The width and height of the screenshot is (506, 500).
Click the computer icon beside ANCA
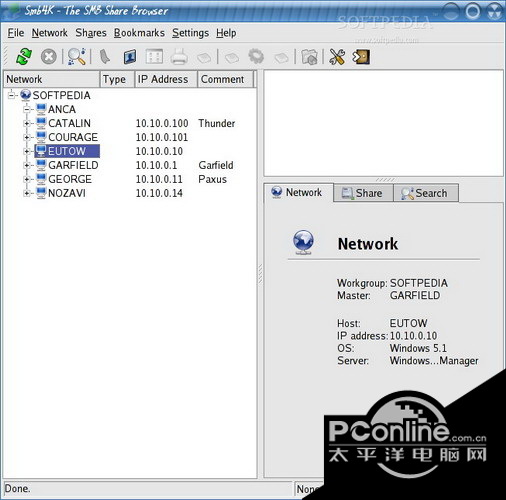tap(41, 109)
